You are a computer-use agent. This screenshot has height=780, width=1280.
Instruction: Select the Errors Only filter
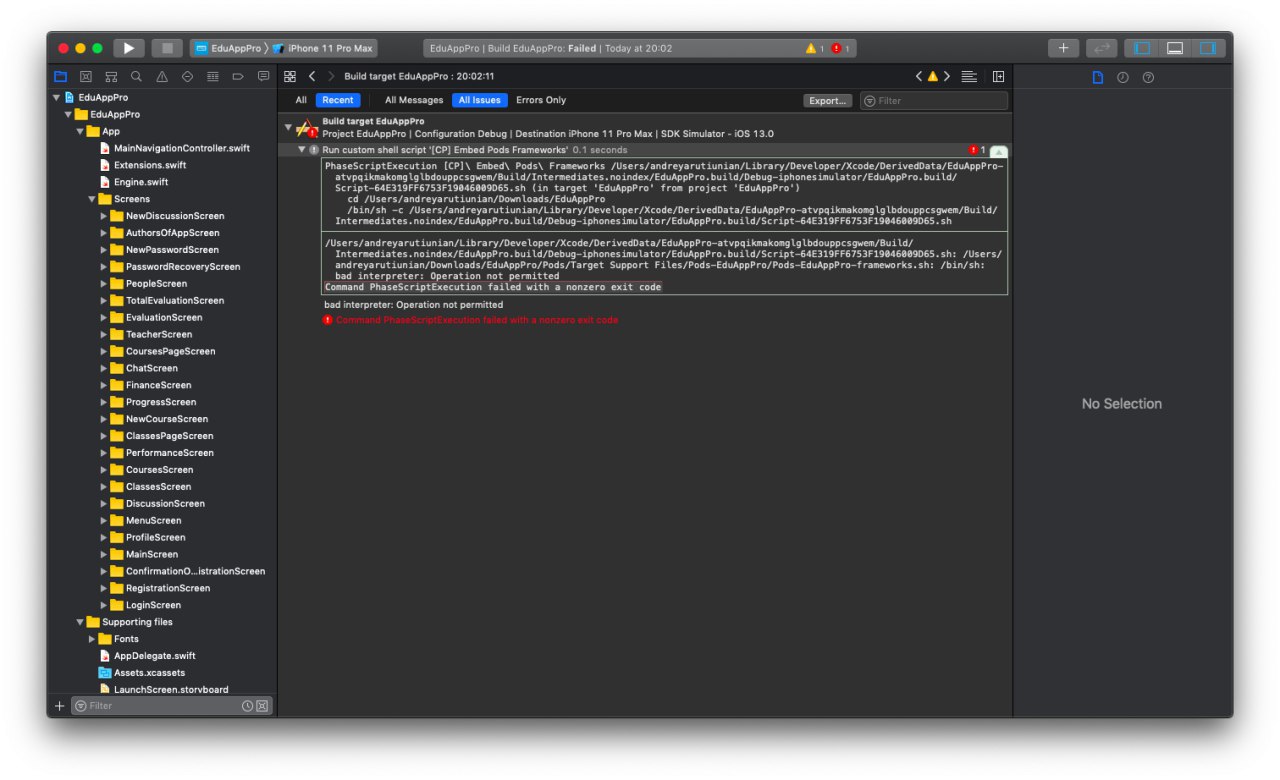coord(541,100)
